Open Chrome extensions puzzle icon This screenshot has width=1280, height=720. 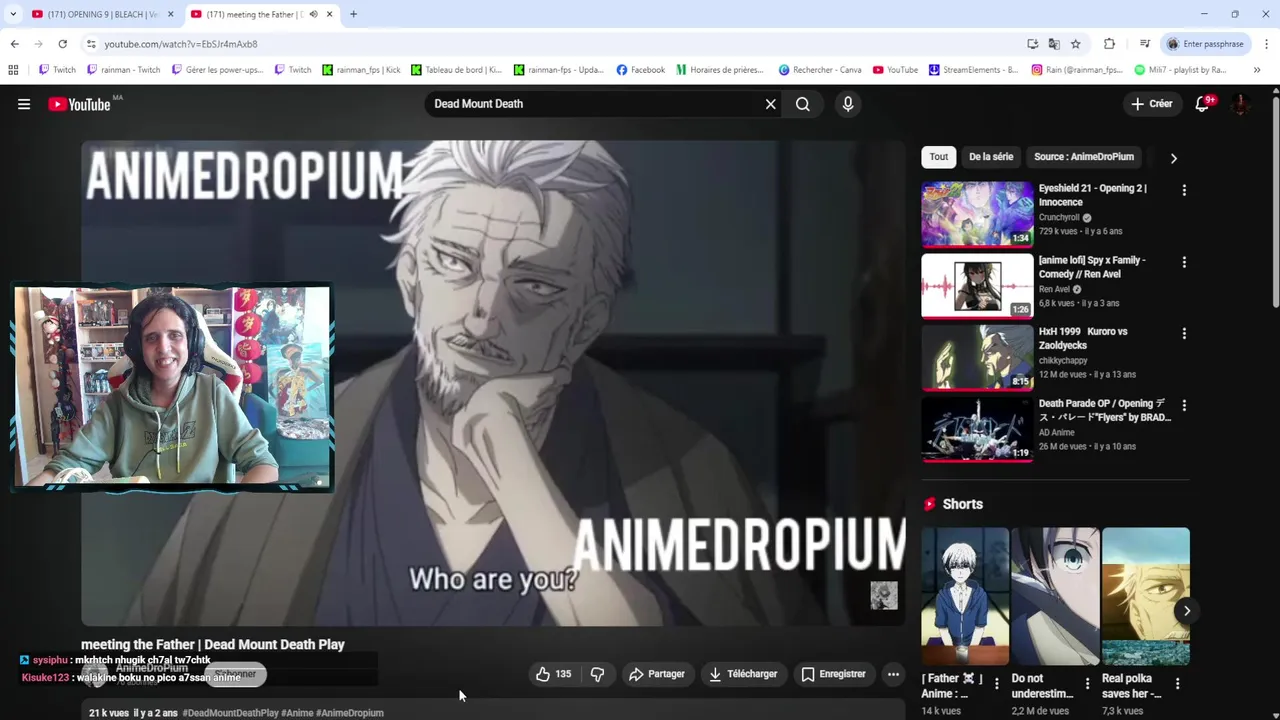[x=1109, y=44]
